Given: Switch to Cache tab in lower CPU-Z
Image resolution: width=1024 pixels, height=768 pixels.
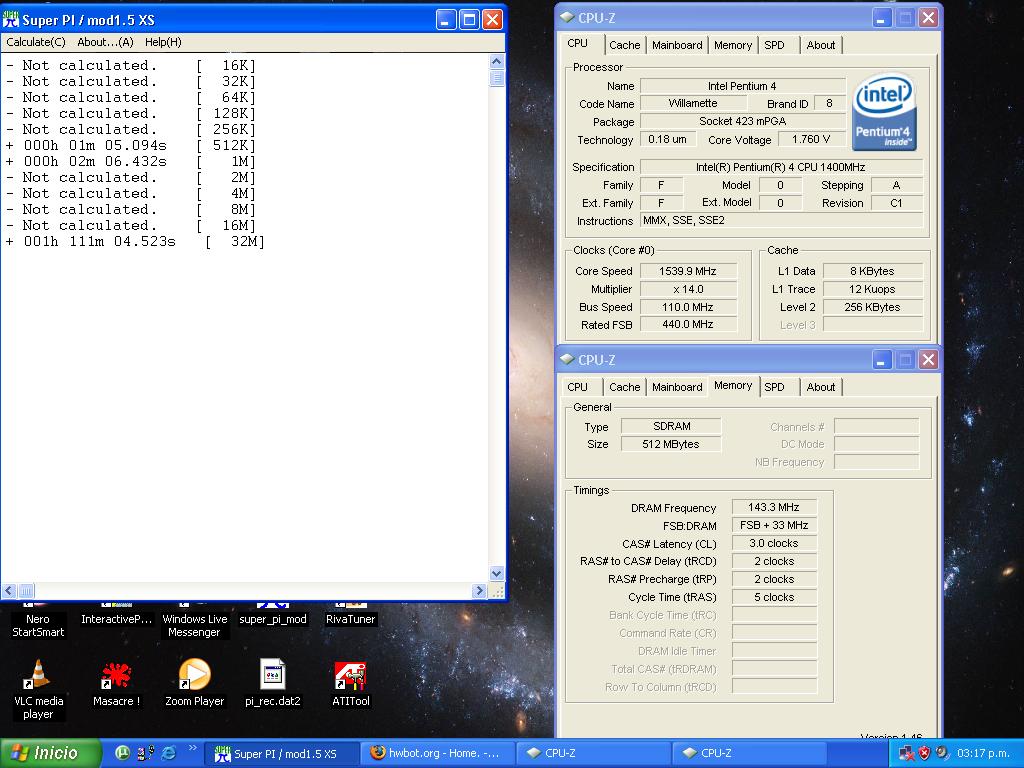Looking at the screenshot, I should click(624, 387).
